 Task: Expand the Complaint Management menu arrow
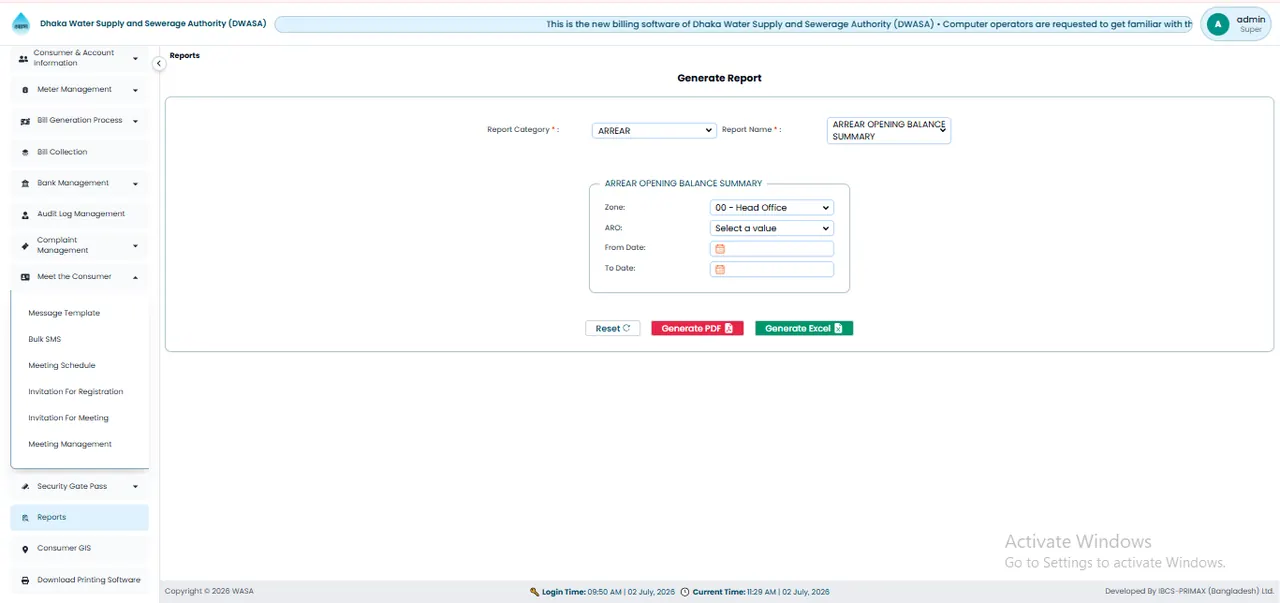(x=135, y=245)
